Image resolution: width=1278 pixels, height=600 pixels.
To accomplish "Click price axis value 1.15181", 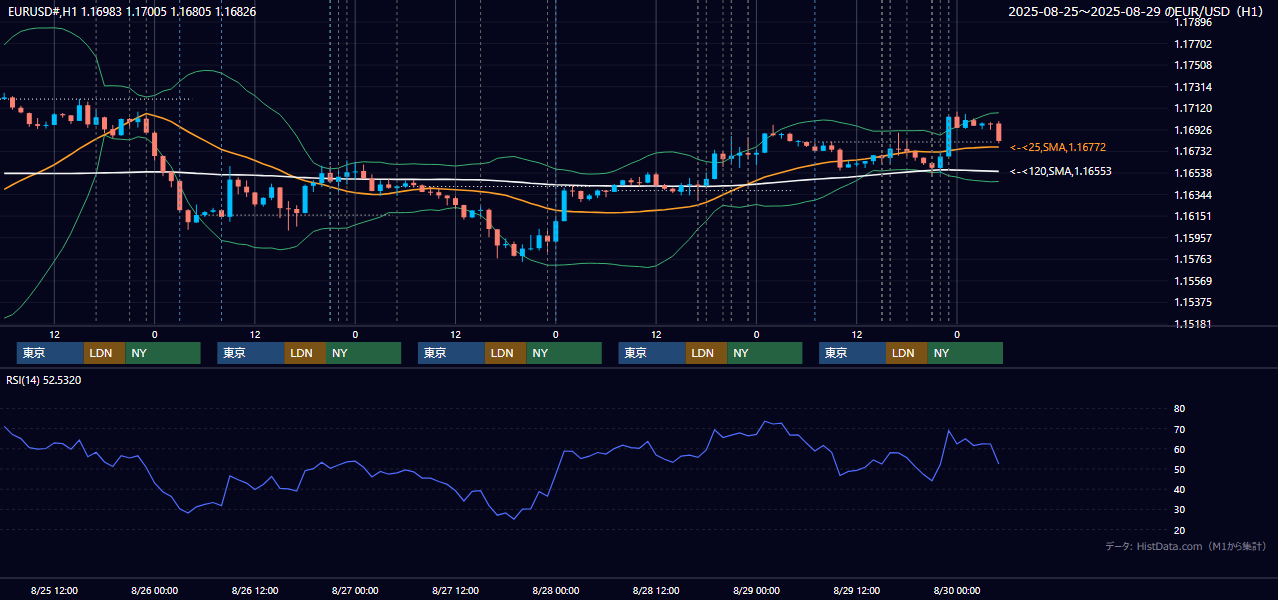I will pyautogui.click(x=1192, y=324).
